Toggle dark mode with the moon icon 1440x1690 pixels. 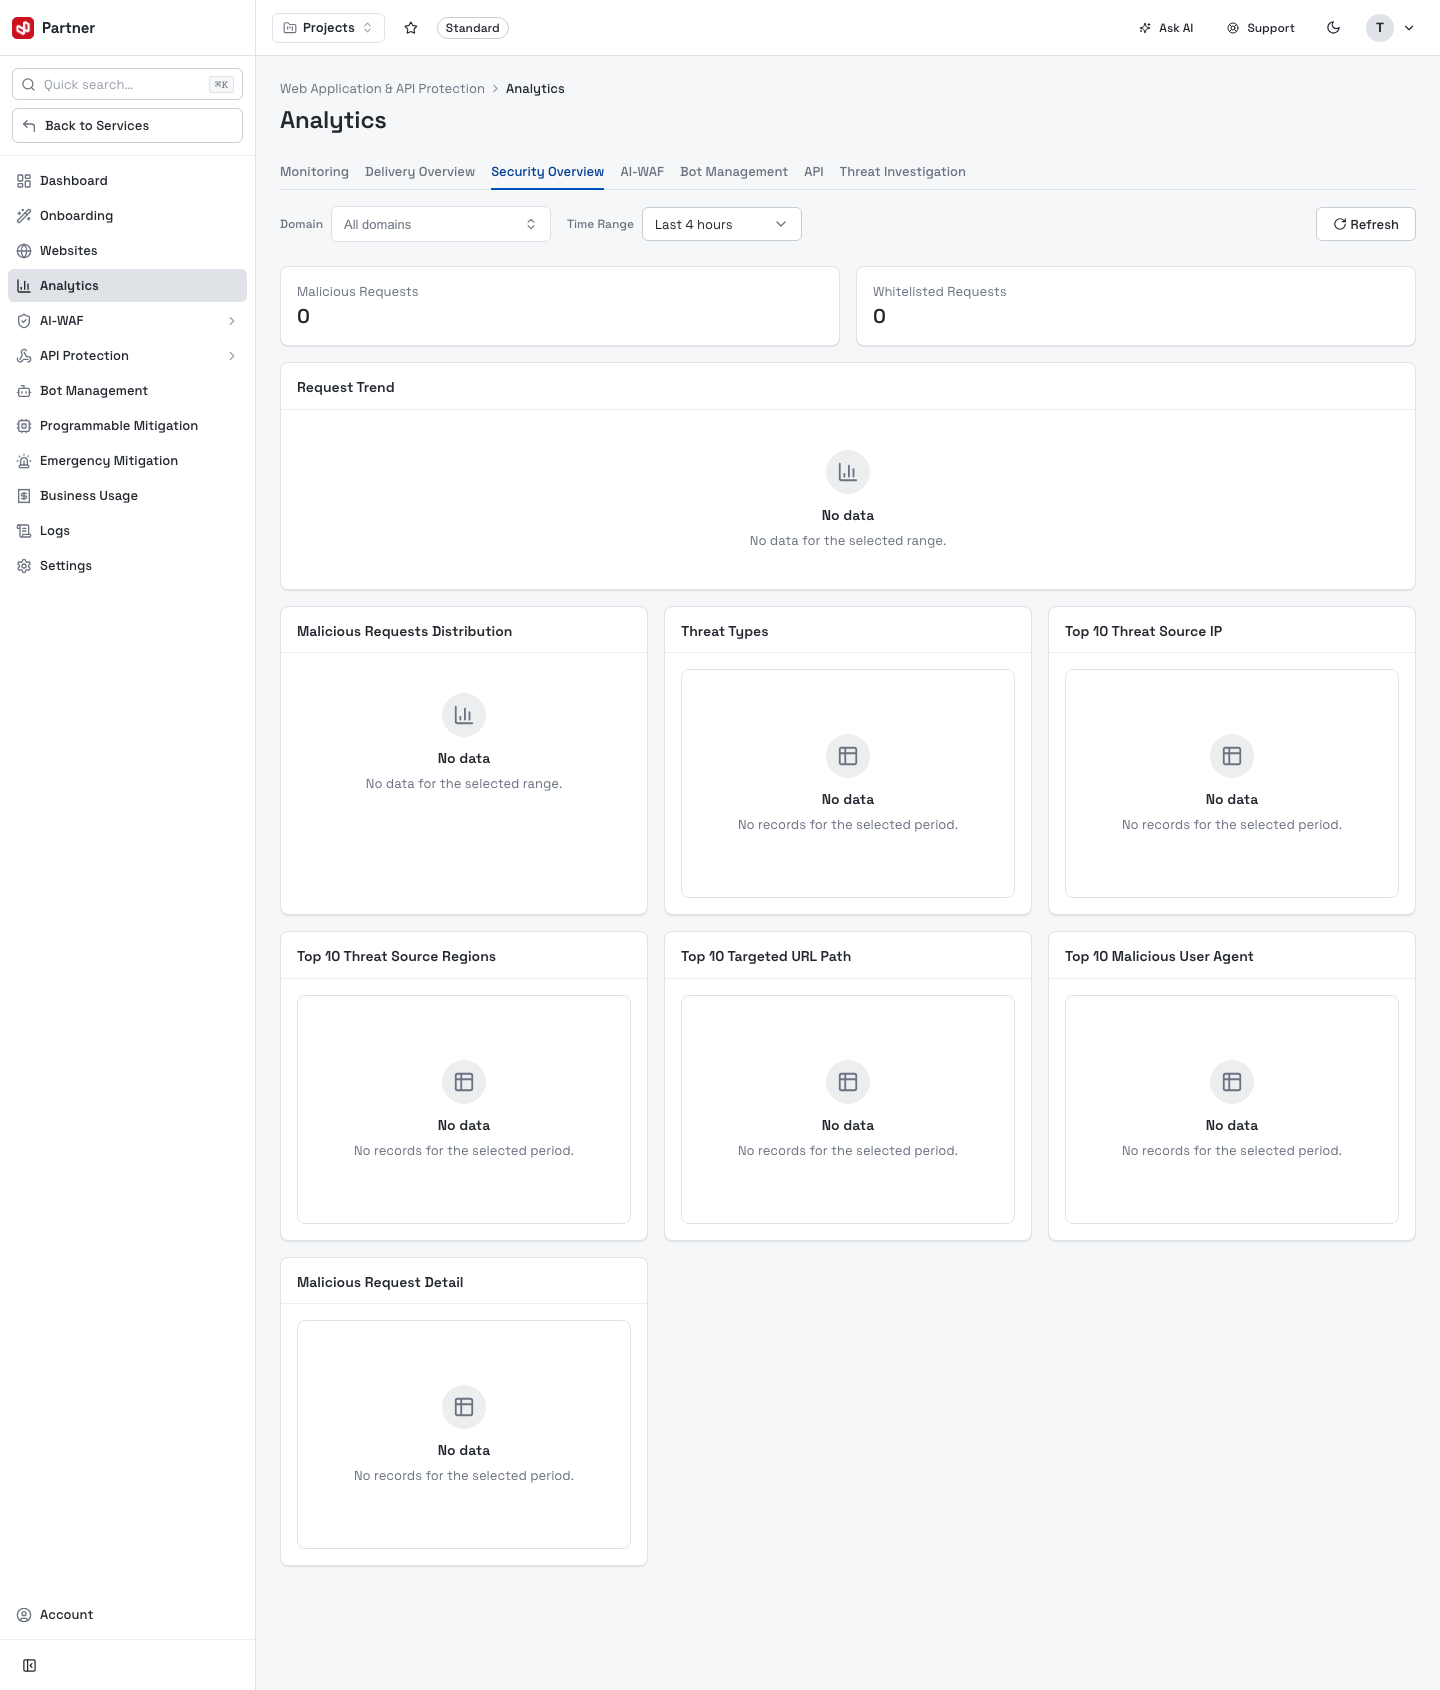(1334, 28)
